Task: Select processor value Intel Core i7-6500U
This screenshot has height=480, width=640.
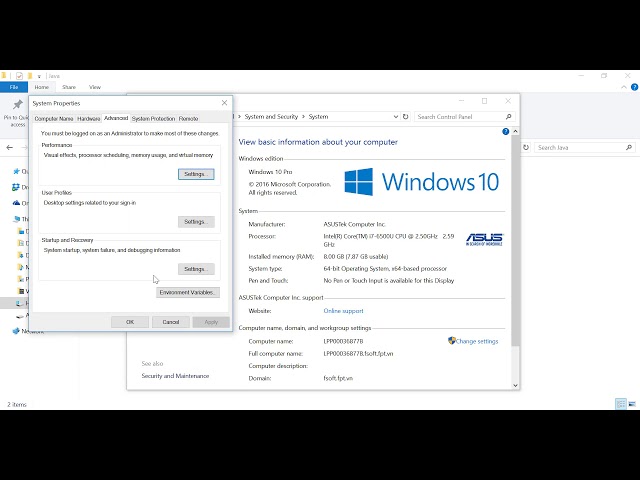Action: click(x=389, y=240)
